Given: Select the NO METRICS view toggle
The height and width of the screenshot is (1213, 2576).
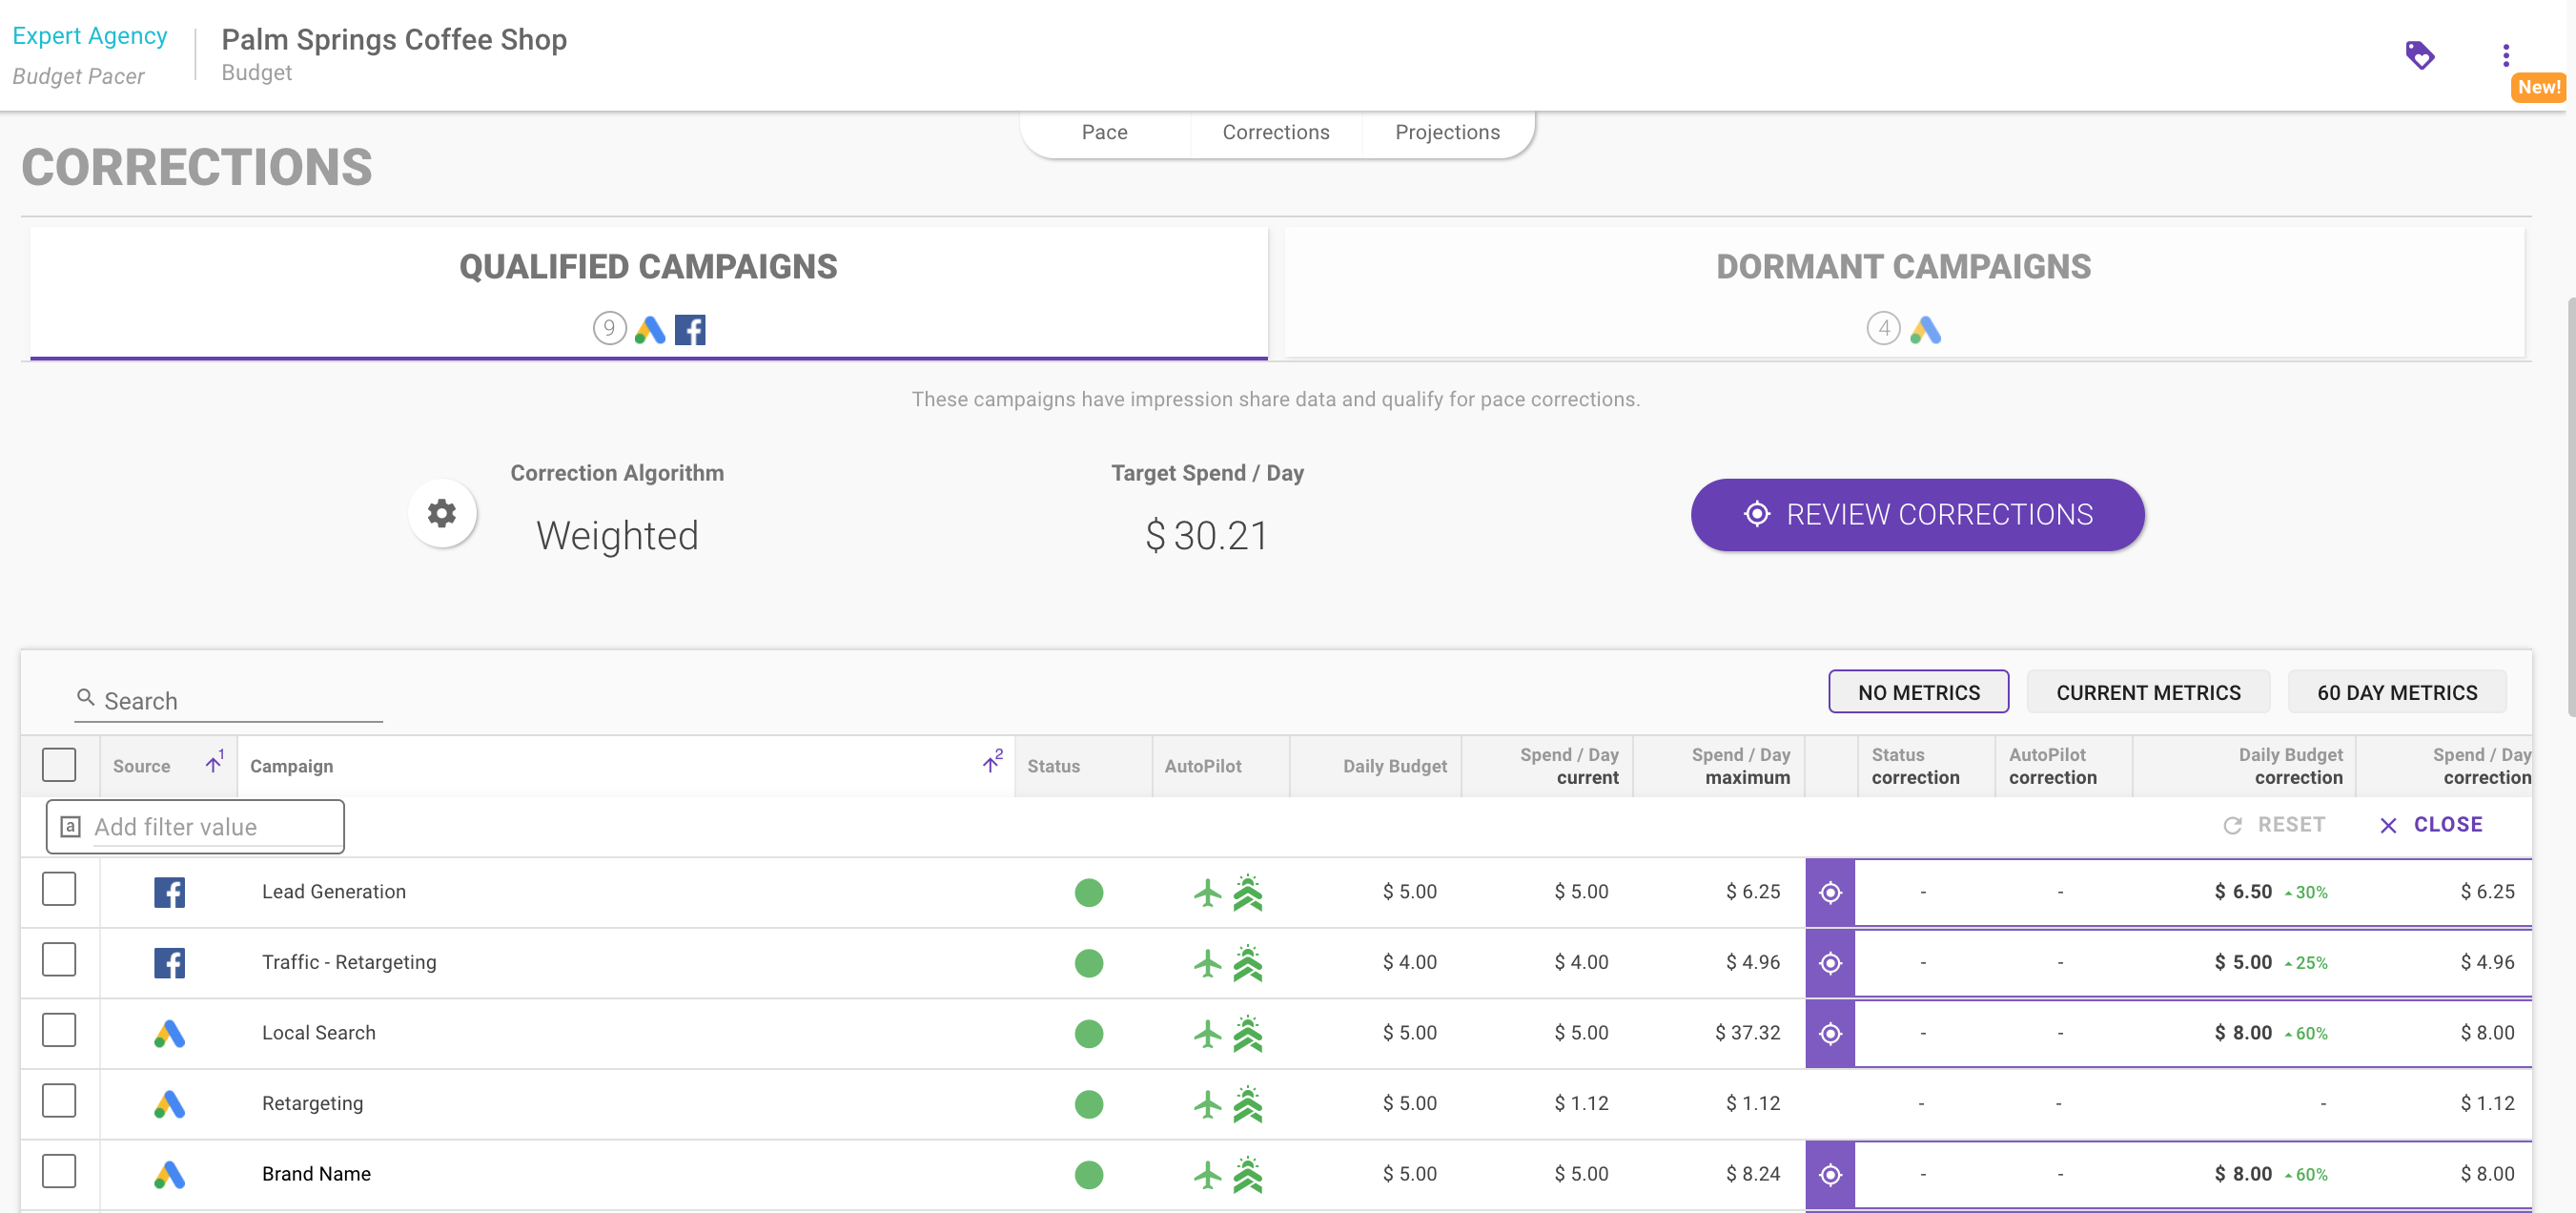Looking at the screenshot, I should pos(1918,692).
